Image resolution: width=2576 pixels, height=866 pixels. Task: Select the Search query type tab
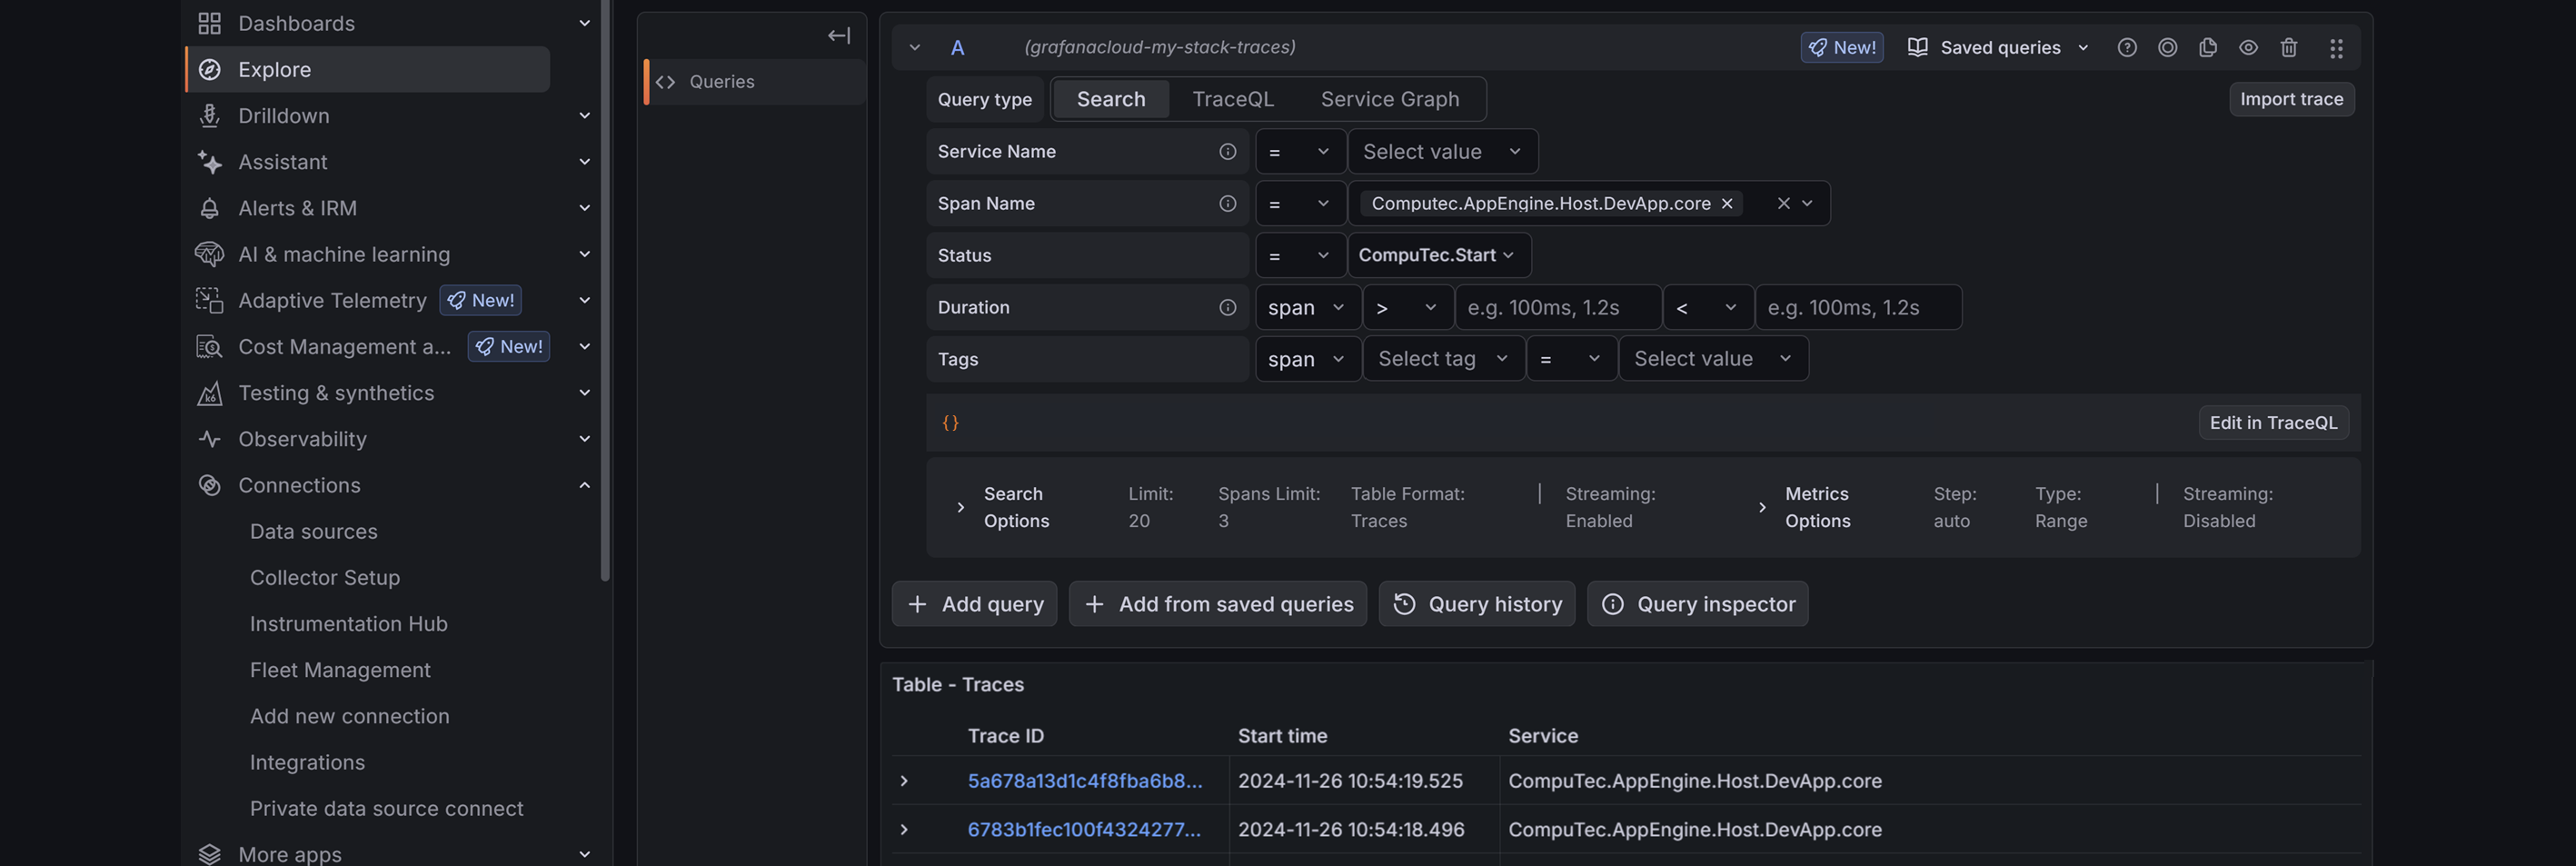tap(1111, 99)
